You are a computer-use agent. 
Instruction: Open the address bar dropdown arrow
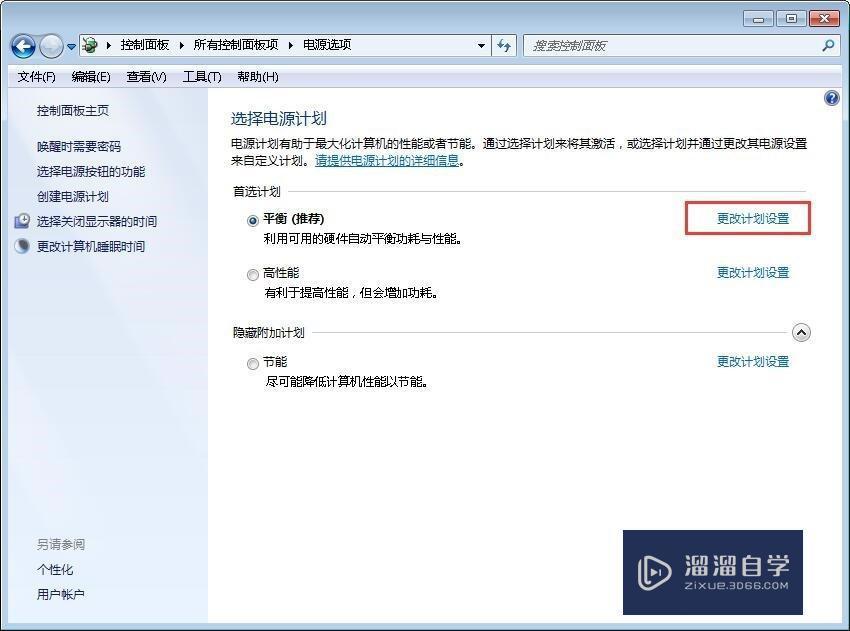[x=481, y=45]
